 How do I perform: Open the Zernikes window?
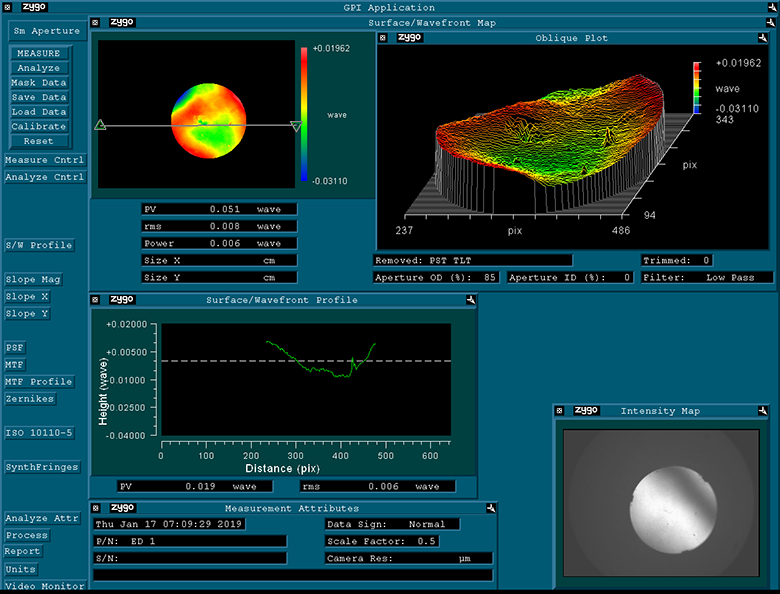pos(30,399)
